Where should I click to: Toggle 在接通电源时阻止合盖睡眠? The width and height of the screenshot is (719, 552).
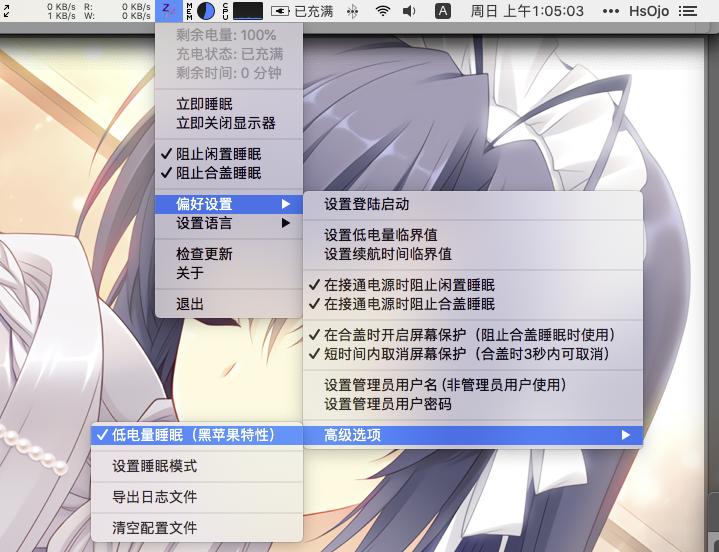tap(473, 304)
